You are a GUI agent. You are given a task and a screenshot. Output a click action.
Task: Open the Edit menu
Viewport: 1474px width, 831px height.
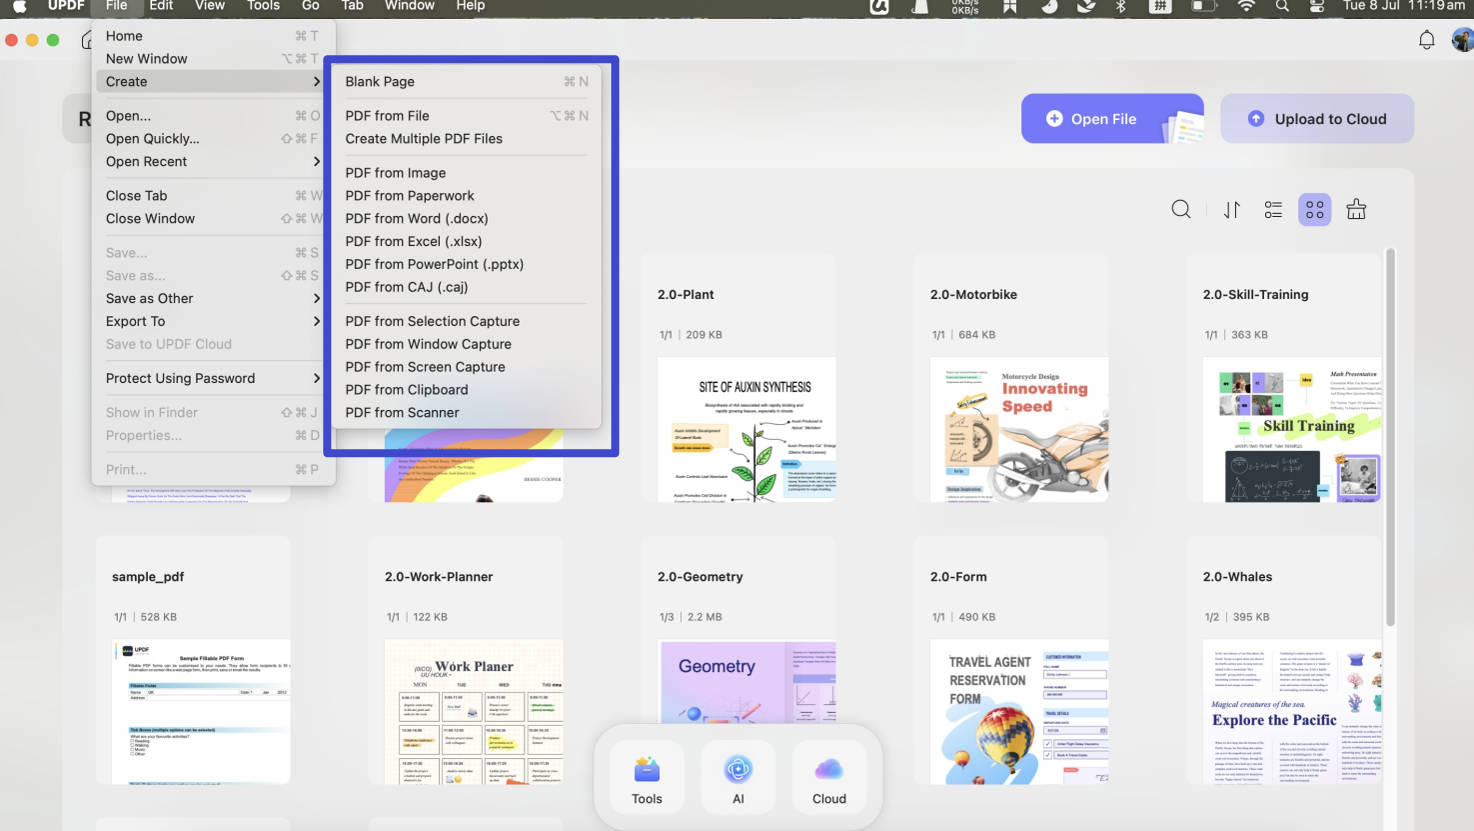[161, 6]
